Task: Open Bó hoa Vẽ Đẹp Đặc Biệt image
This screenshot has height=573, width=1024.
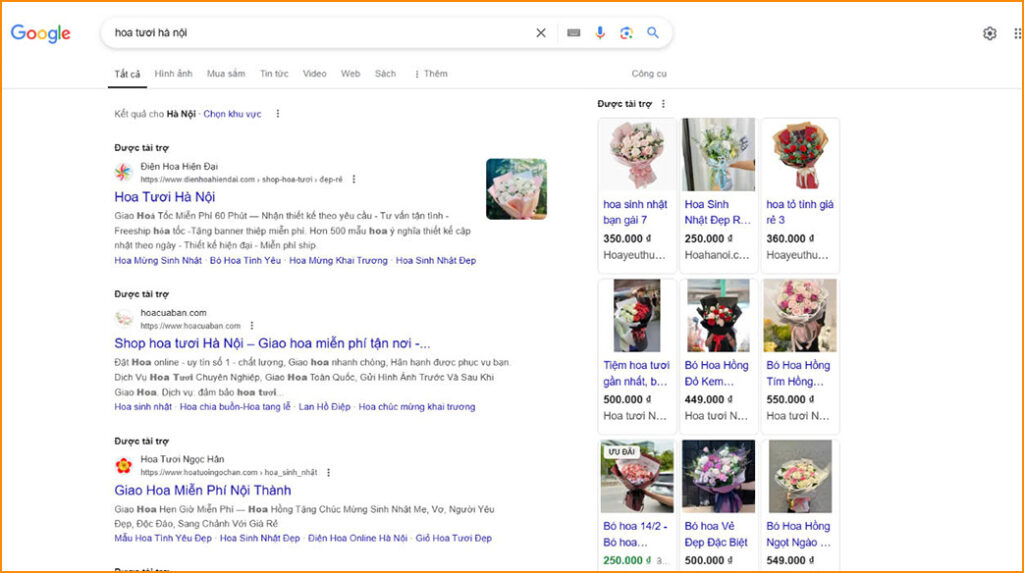Action: [718, 476]
